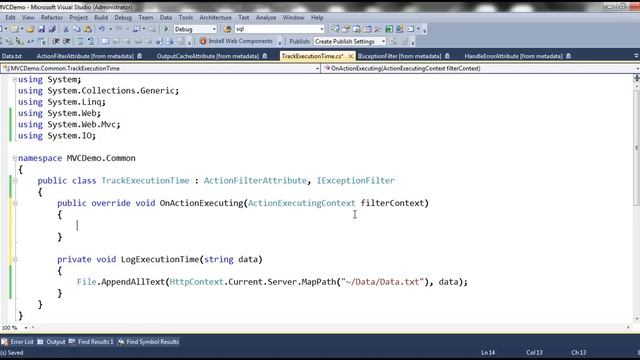Collapse the TrackExecutionTime class outline
Image resolution: width=640 pixels, height=360 pixels.
[15, 180]
